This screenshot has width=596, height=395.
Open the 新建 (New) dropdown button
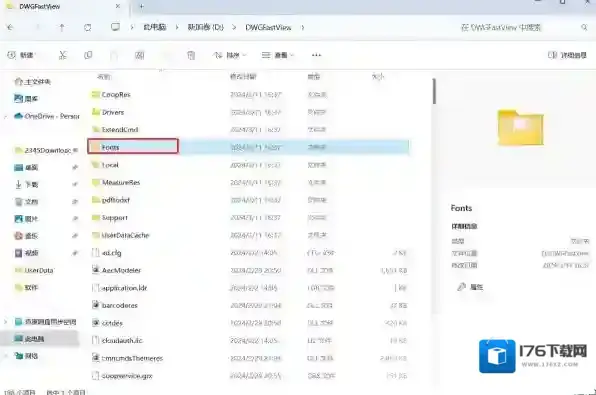tap(21, 55)
